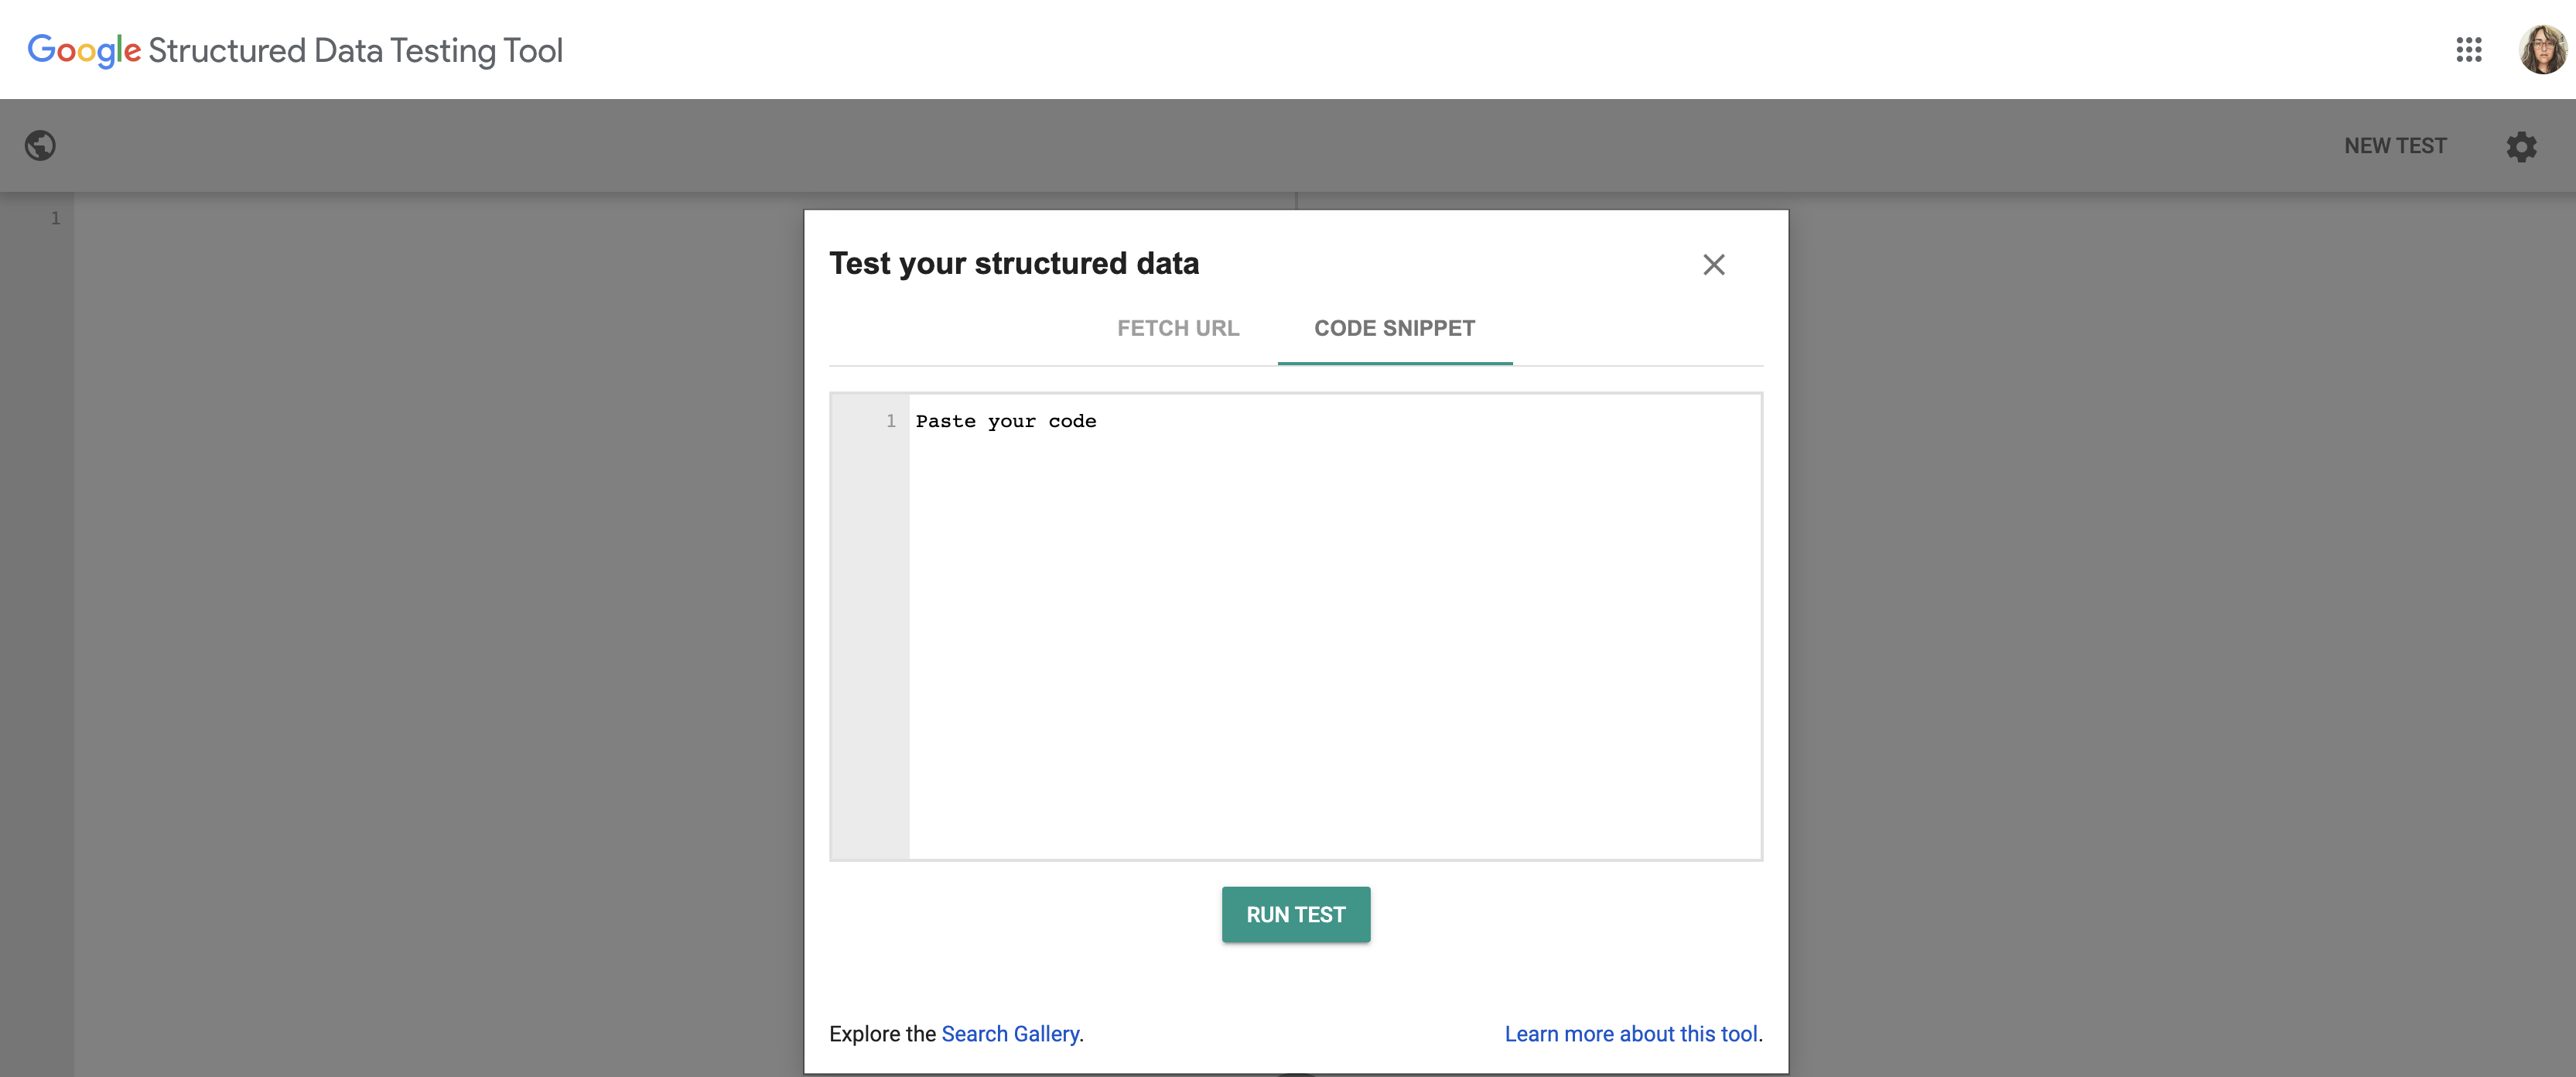Toggle the FETCH URL input mode
The height and width of the screenshot is (1077, 2576).
(1178, 327)
